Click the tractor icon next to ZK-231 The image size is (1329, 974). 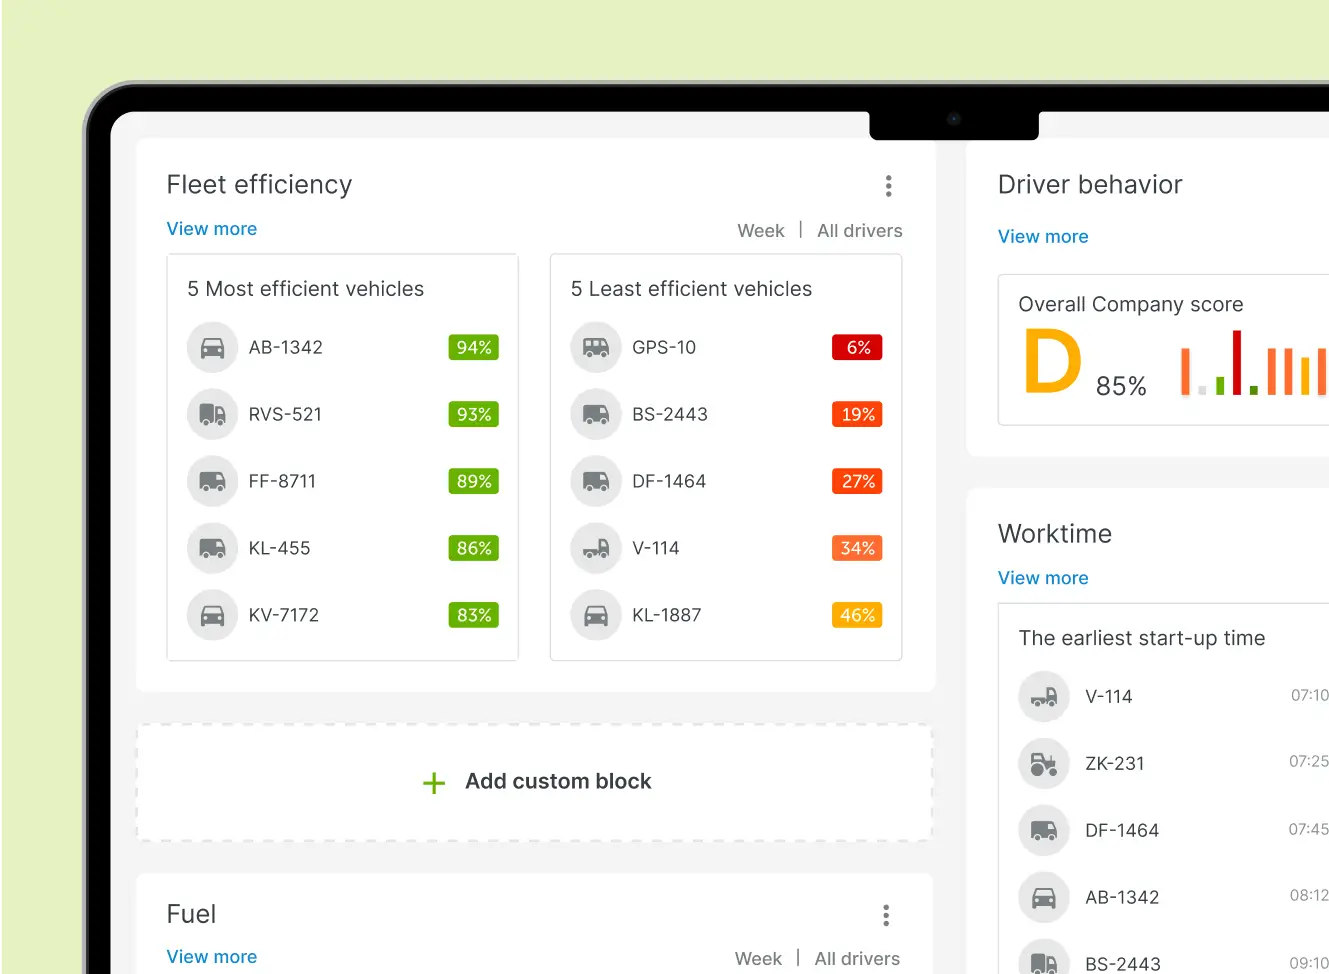coord(1044,764)
